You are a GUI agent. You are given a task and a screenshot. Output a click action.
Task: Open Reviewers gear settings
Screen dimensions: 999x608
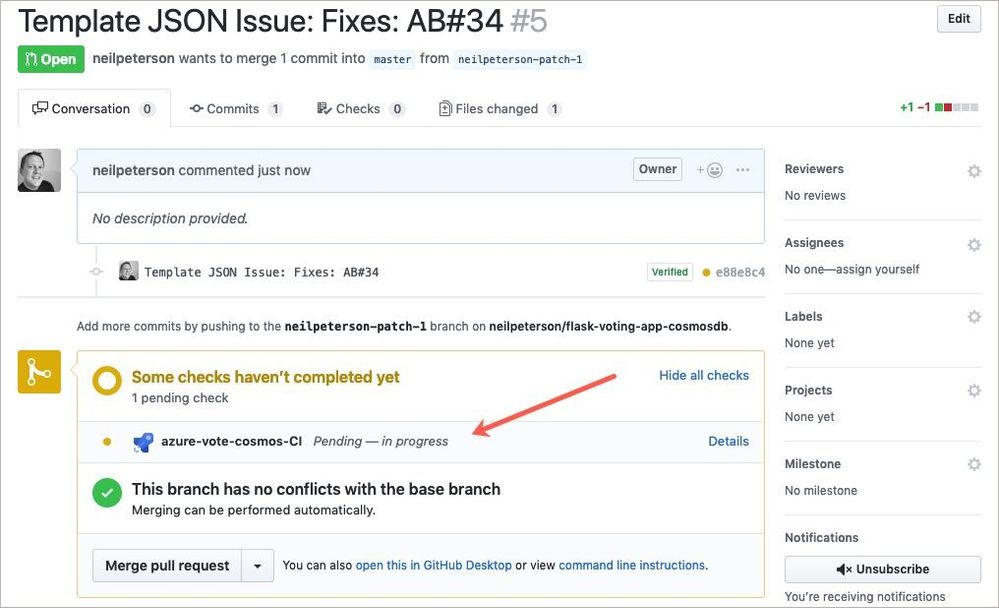(x=974, y=171)
